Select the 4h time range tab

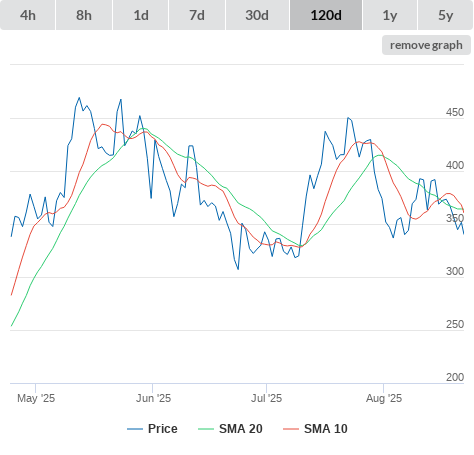pyautogui.click(x=28, y=15)
